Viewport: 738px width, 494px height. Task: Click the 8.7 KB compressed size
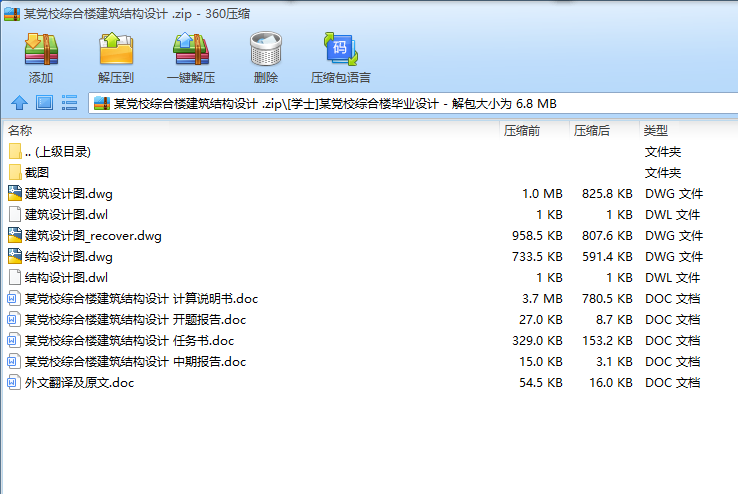pos(614,319)
